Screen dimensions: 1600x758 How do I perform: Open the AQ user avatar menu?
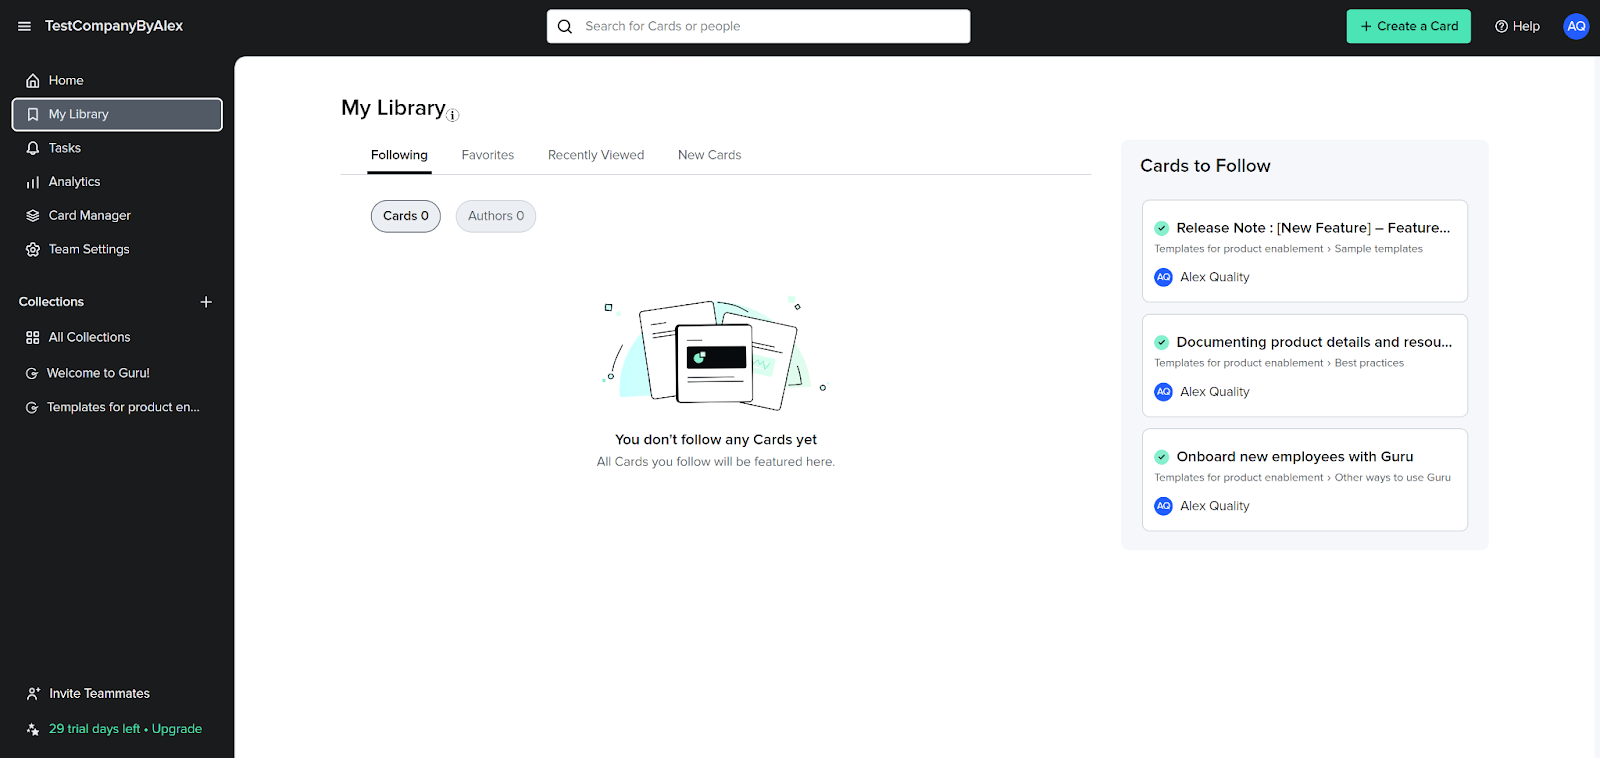(x=1576, y=26)
